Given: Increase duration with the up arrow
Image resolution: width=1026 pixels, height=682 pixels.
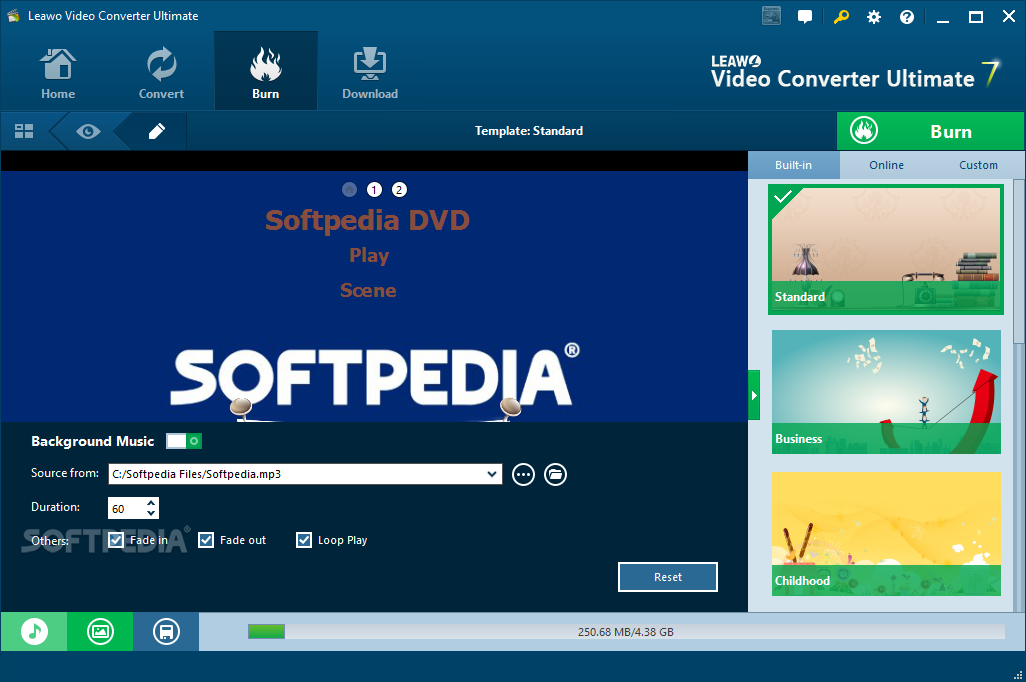Looking at the screenshot, I should coord(151,503).
